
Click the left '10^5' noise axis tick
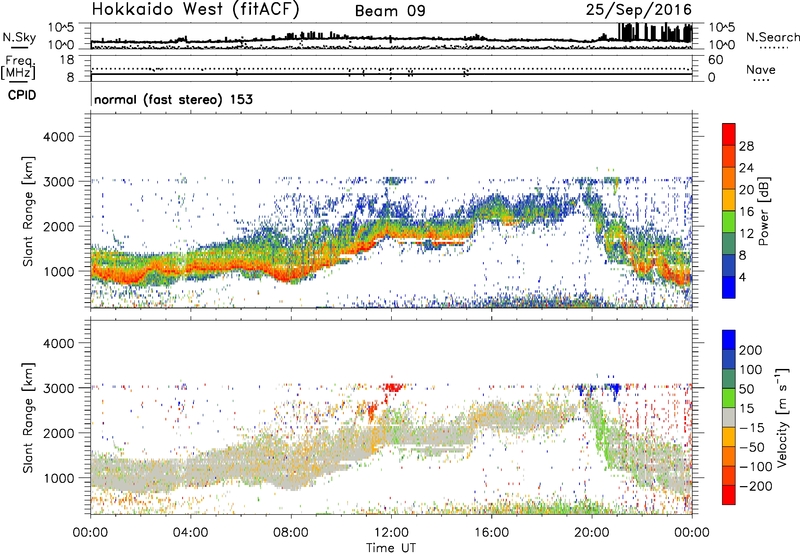coord(61,28)
